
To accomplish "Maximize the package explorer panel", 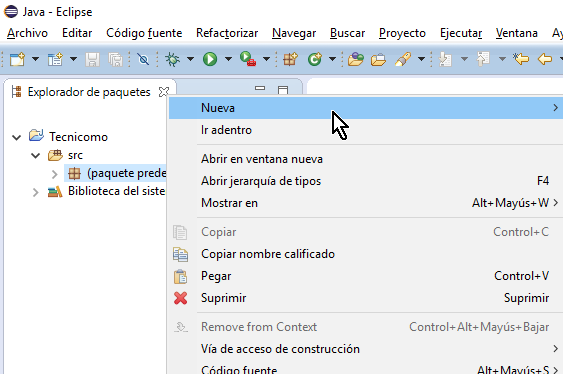I will point(283,90).
